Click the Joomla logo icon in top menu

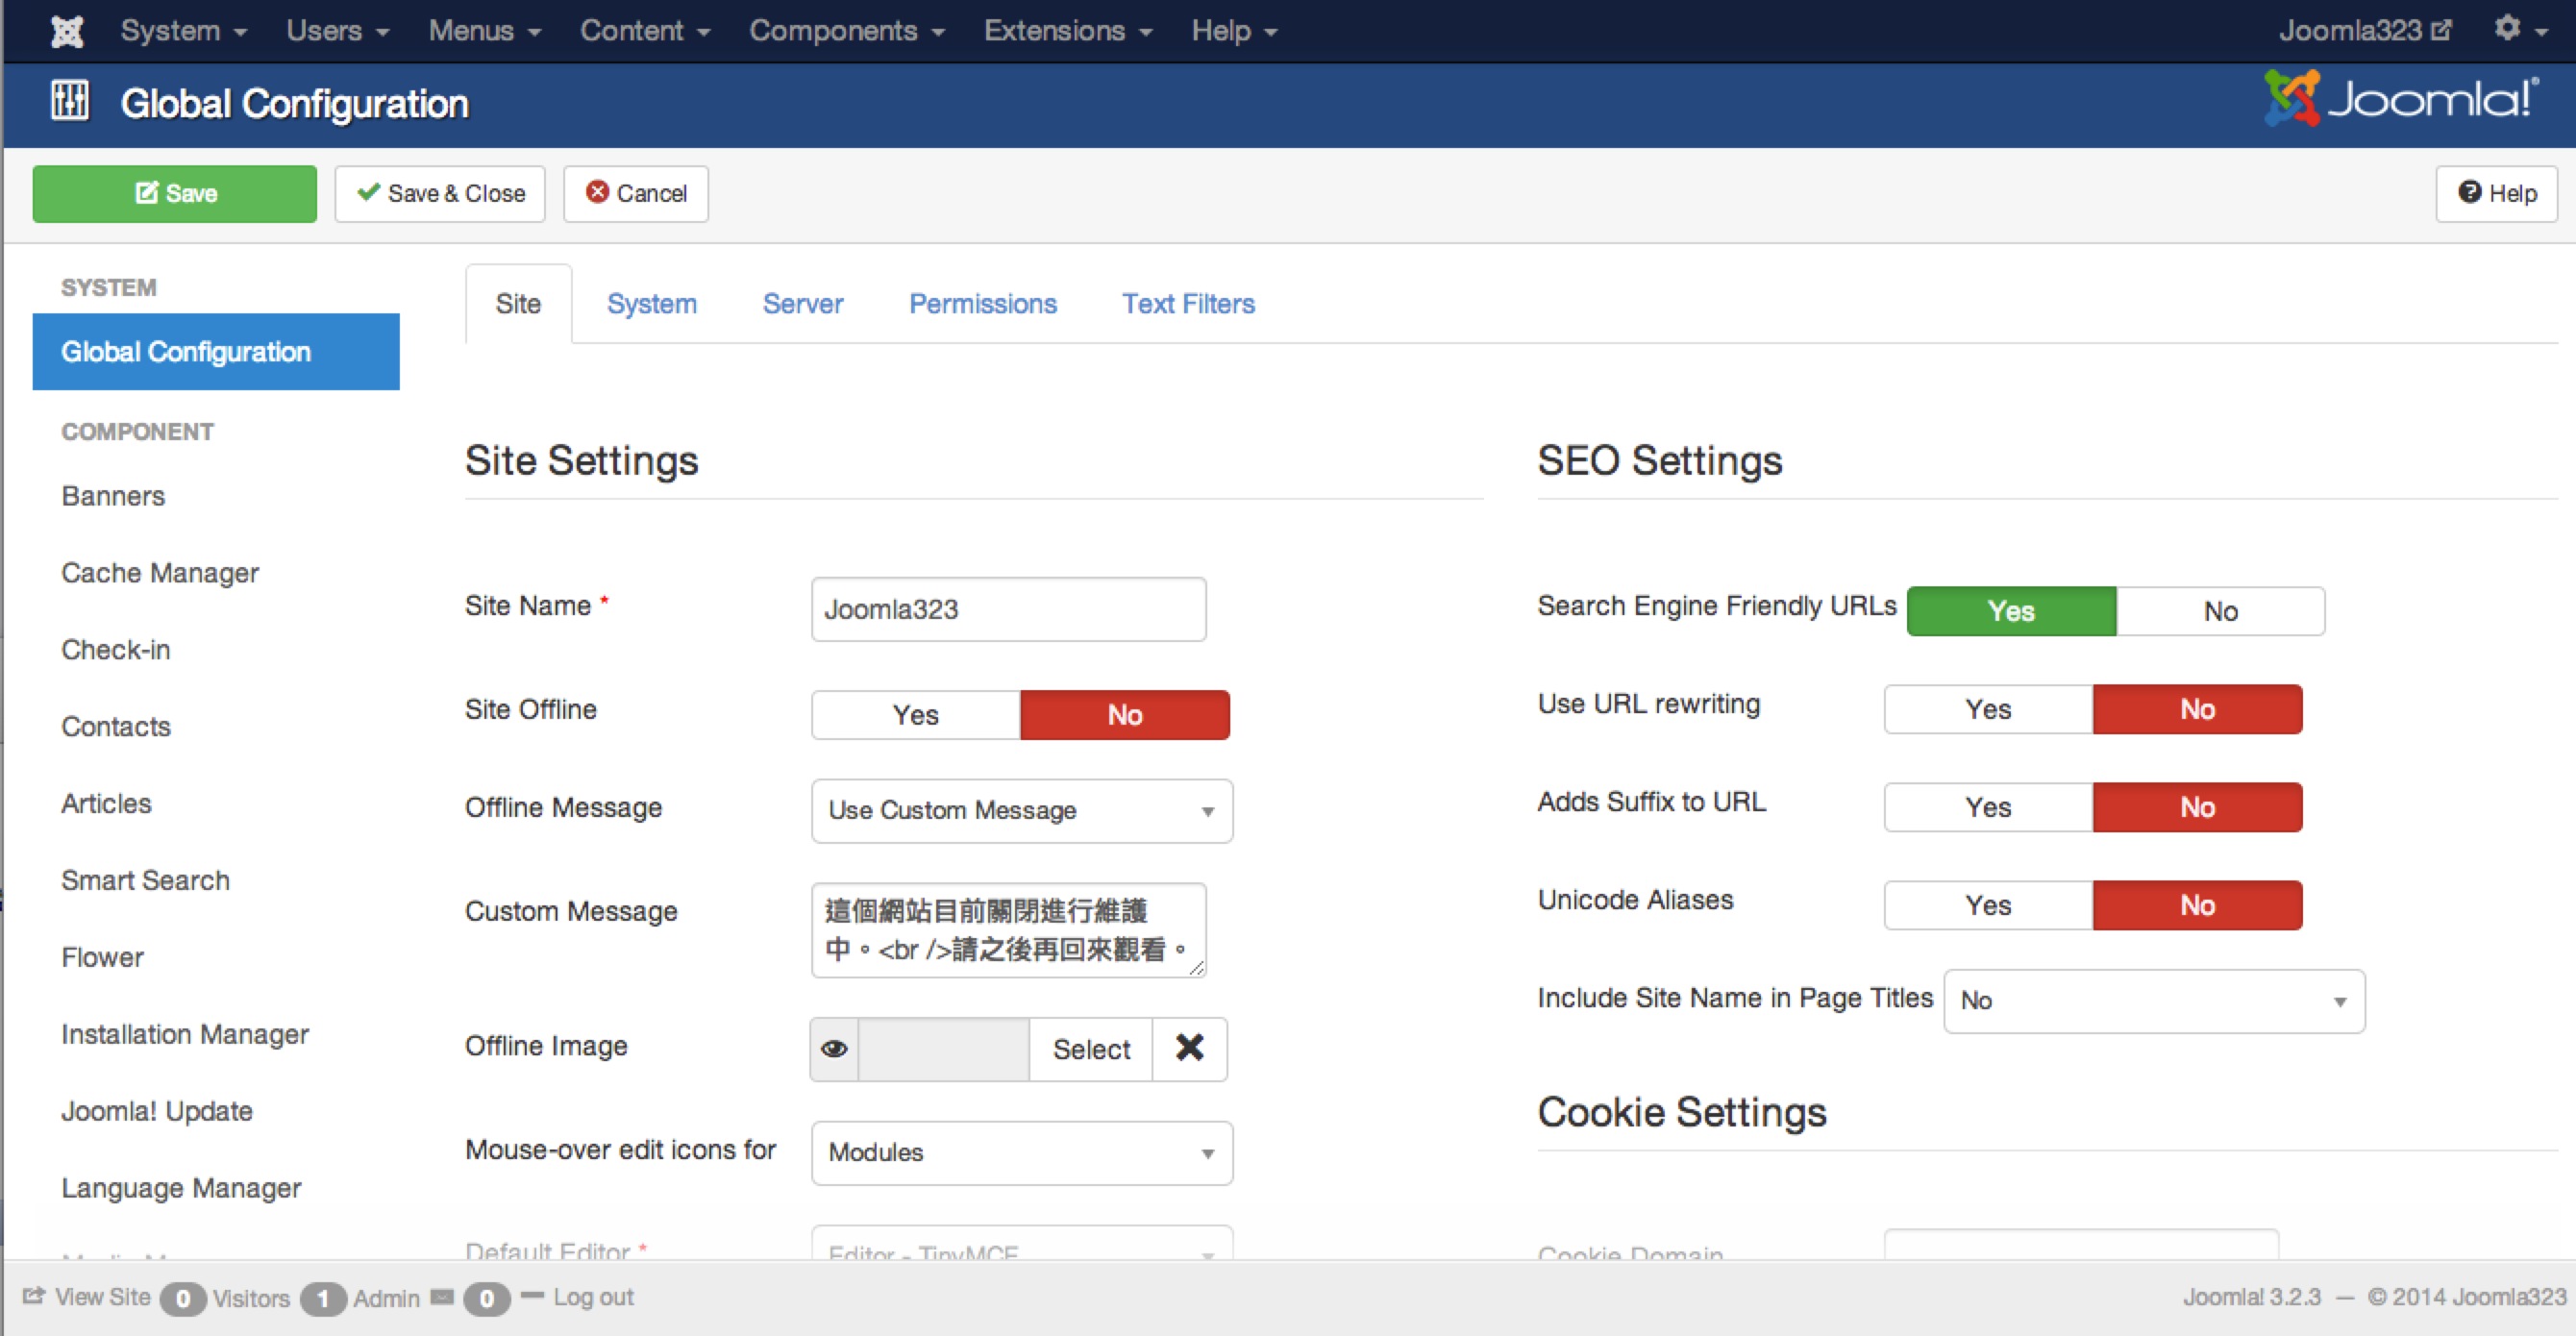point(67,31)
